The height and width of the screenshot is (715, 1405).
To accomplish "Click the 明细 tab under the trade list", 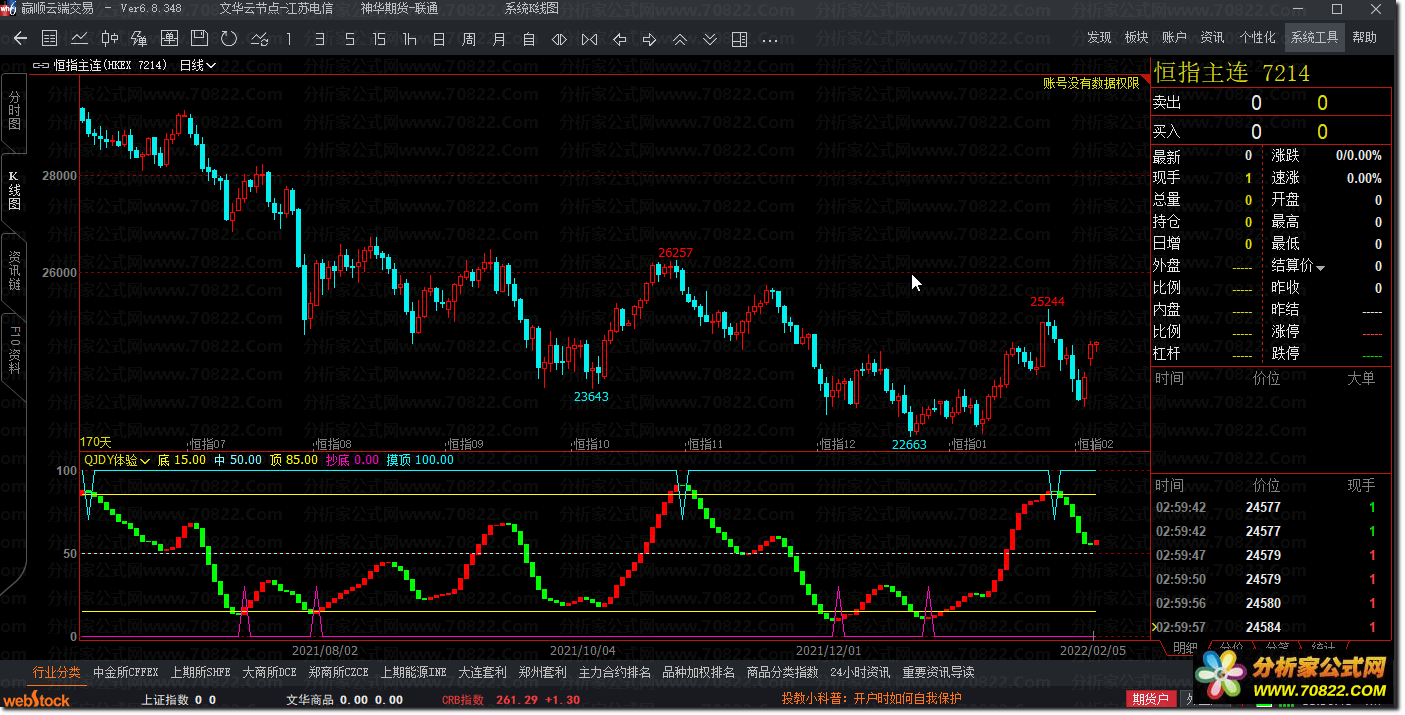I will (x=1184, y=647).
